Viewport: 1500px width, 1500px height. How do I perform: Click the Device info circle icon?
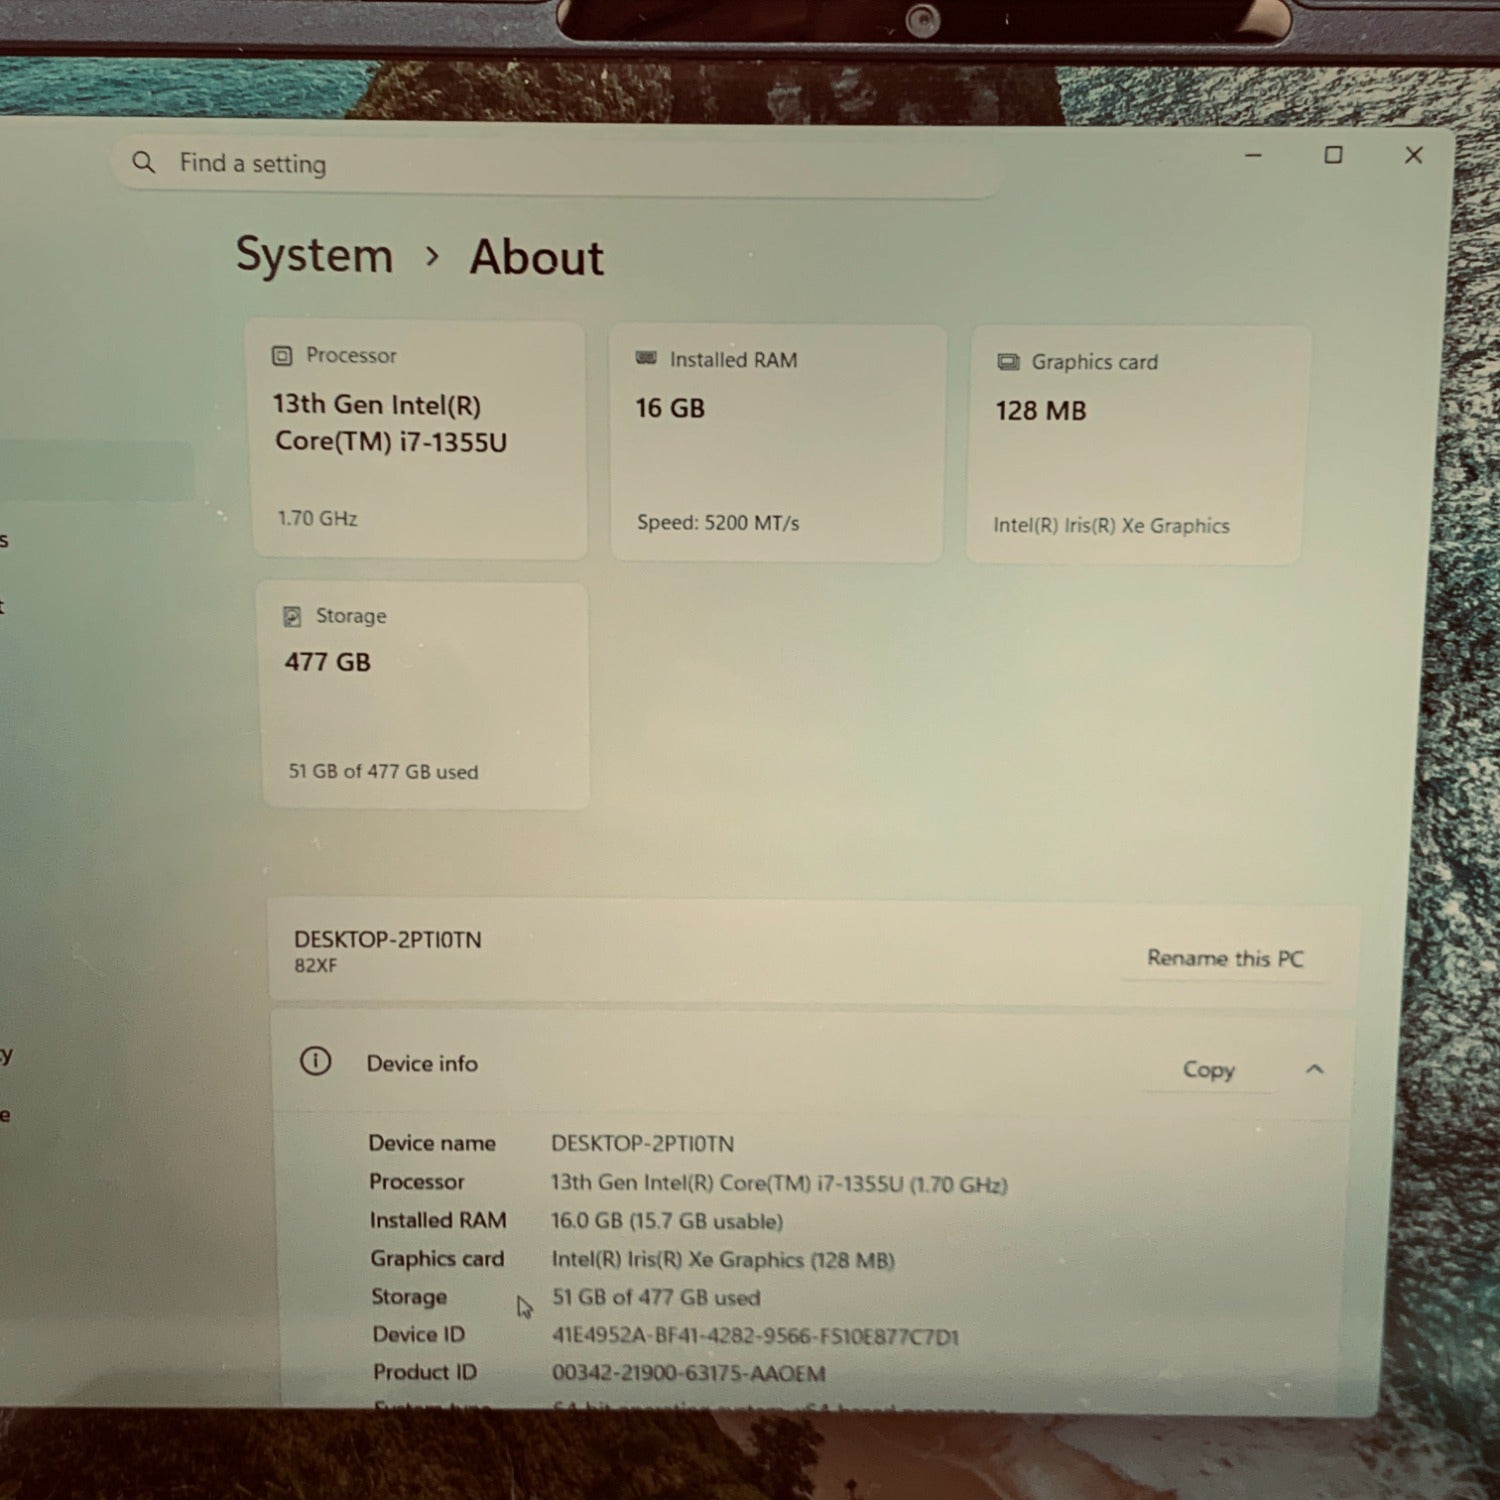[x=316, y=1061]
